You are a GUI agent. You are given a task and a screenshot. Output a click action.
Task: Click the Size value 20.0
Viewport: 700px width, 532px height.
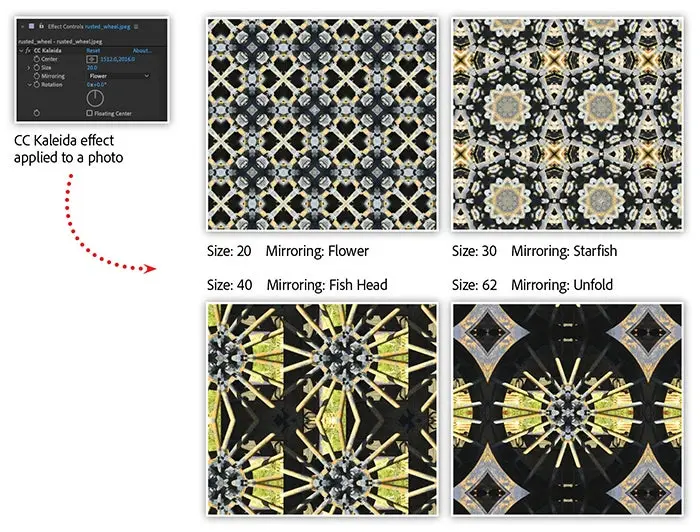[x=92, y=67]
